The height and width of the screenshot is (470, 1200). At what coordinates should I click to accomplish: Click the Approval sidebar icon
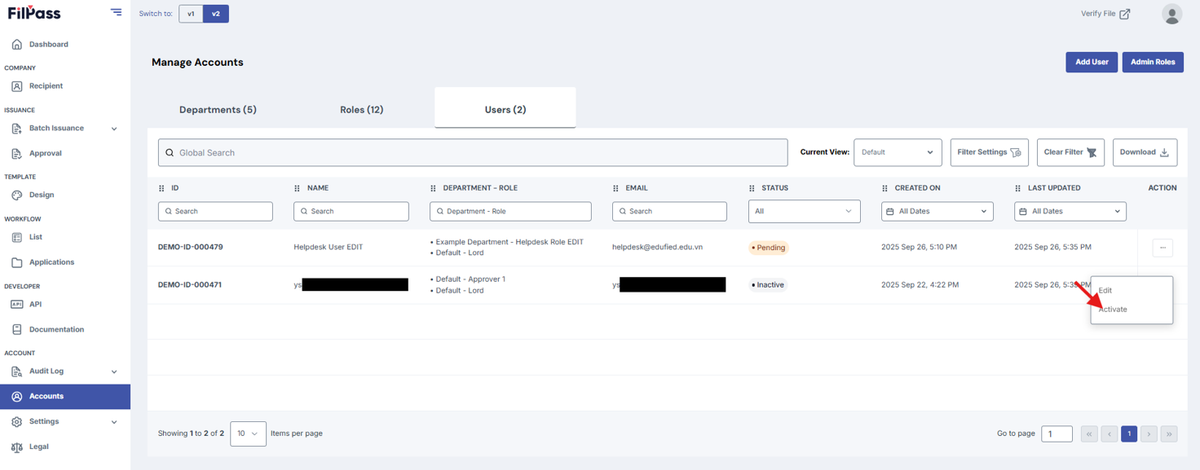point(17,153)
